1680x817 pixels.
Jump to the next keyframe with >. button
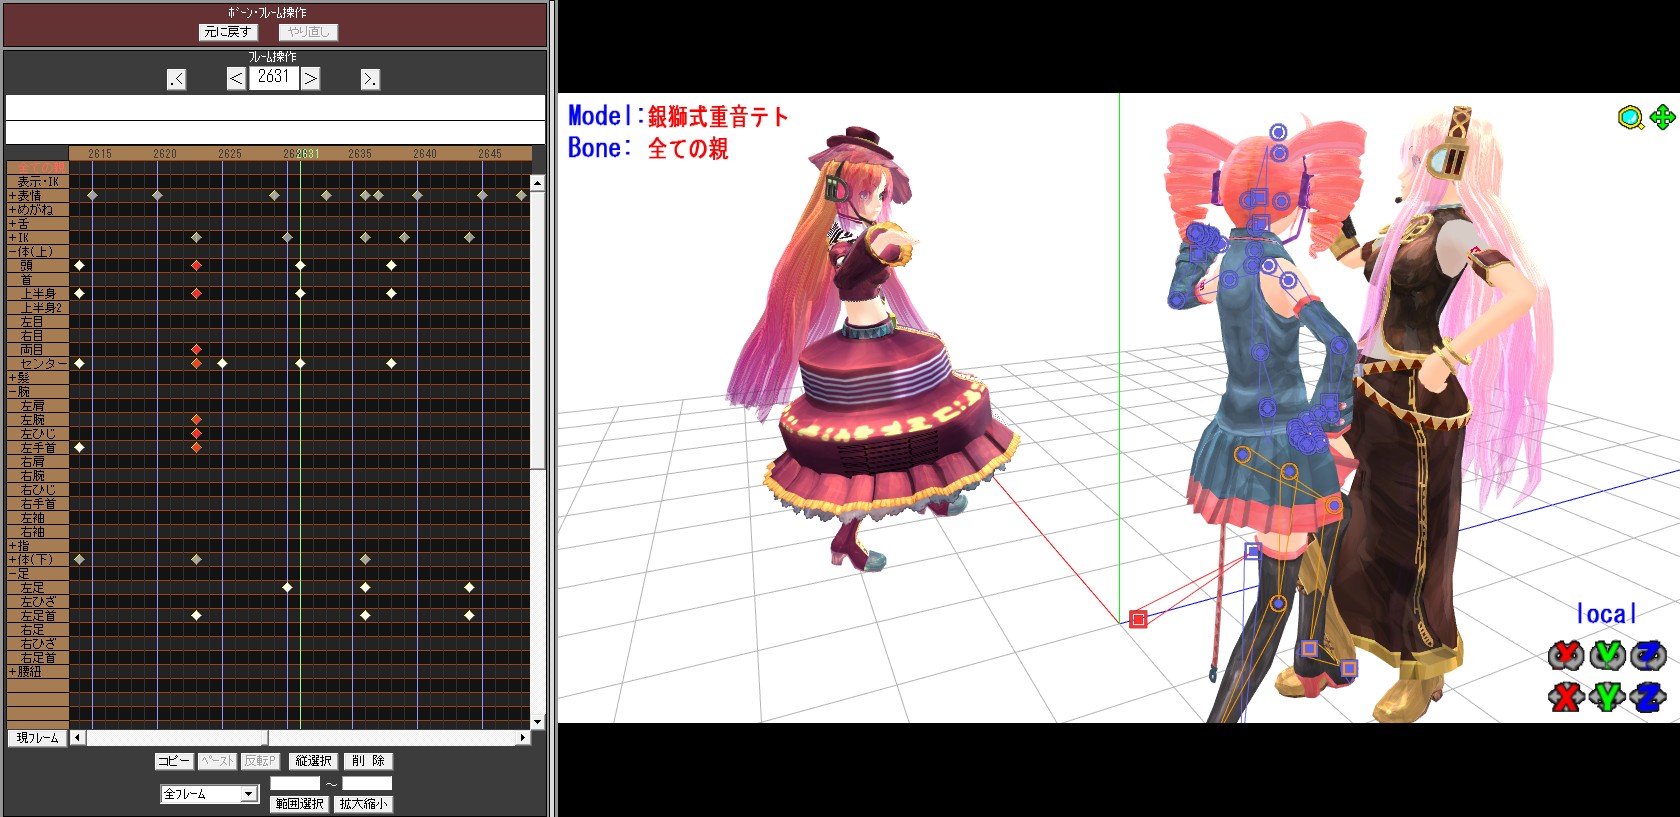point(370,79)
